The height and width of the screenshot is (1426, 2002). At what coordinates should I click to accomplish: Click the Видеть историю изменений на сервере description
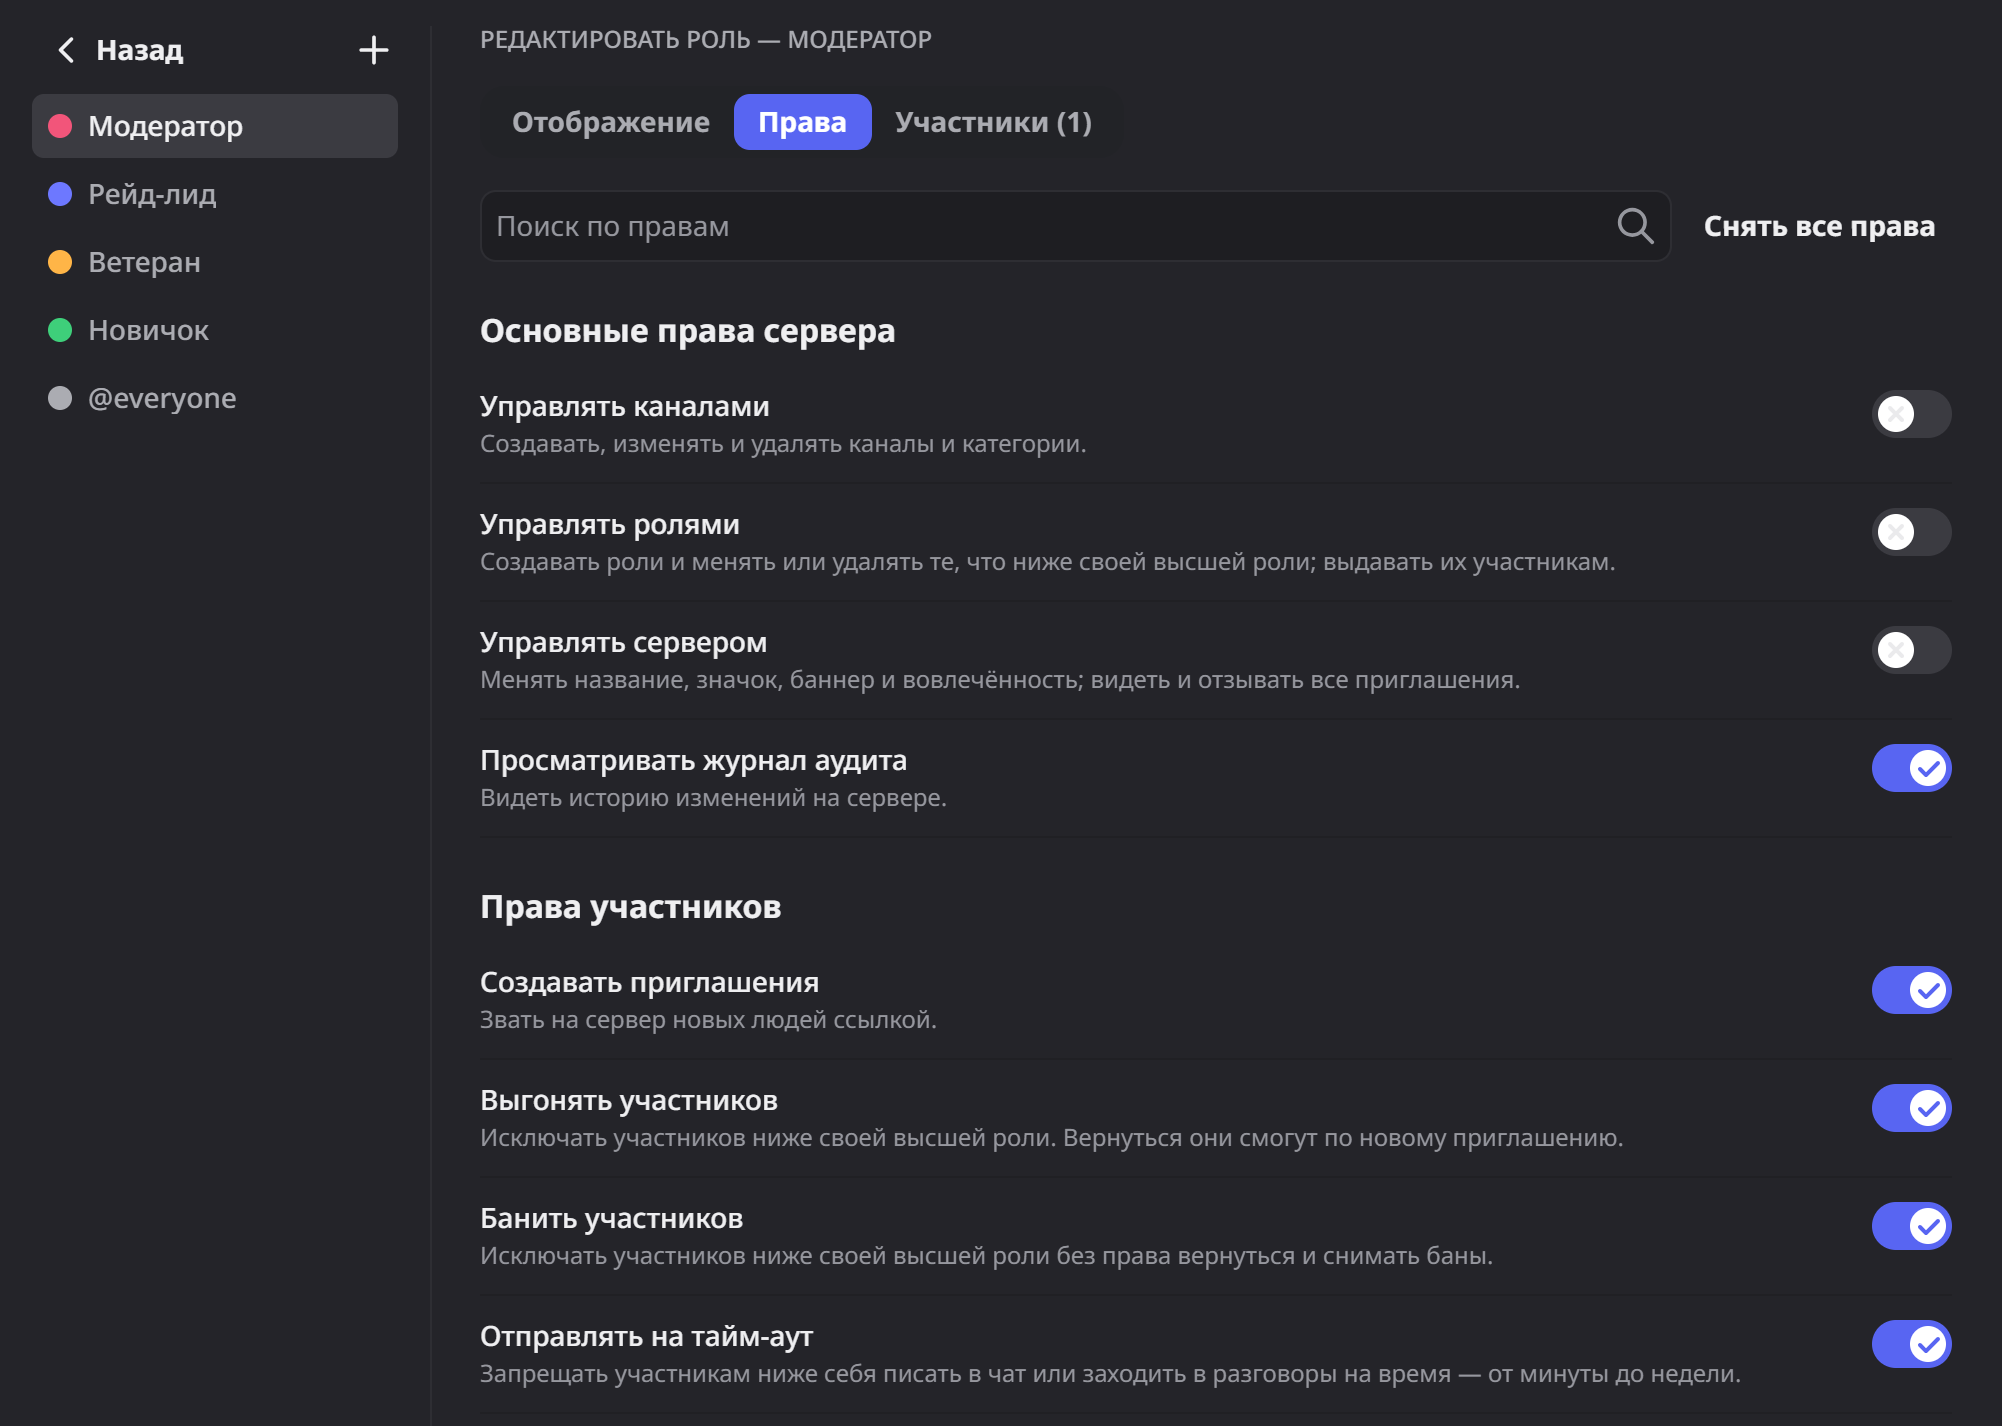coord(713,798)
